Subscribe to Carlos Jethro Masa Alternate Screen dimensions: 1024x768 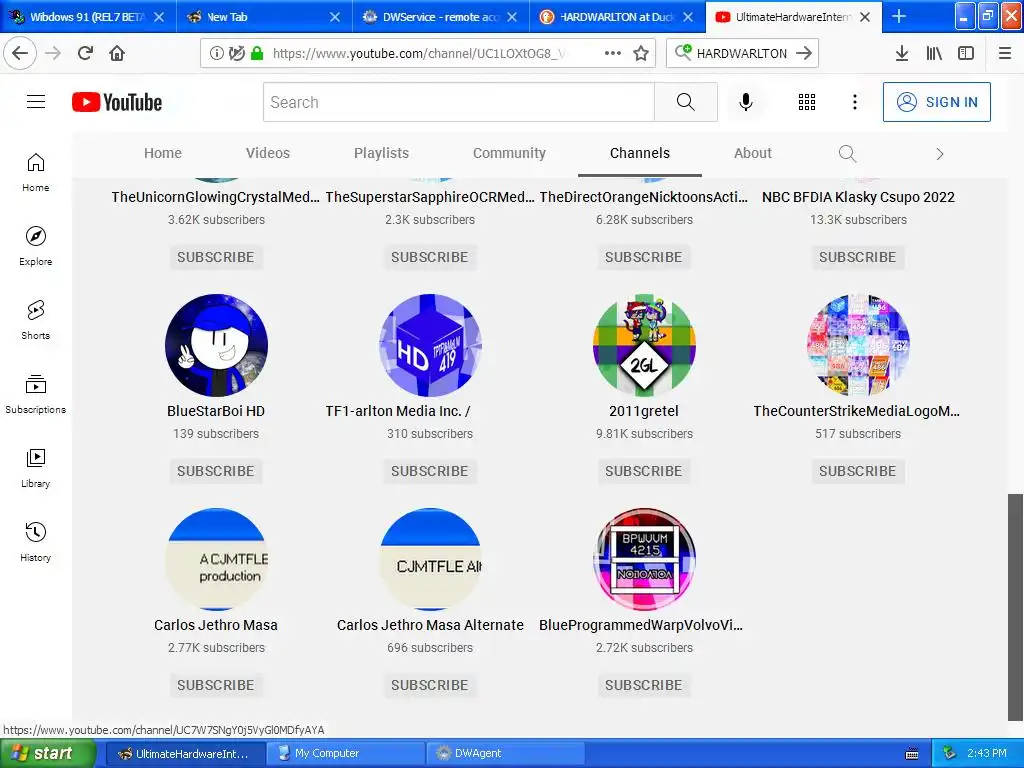point(430,685)
